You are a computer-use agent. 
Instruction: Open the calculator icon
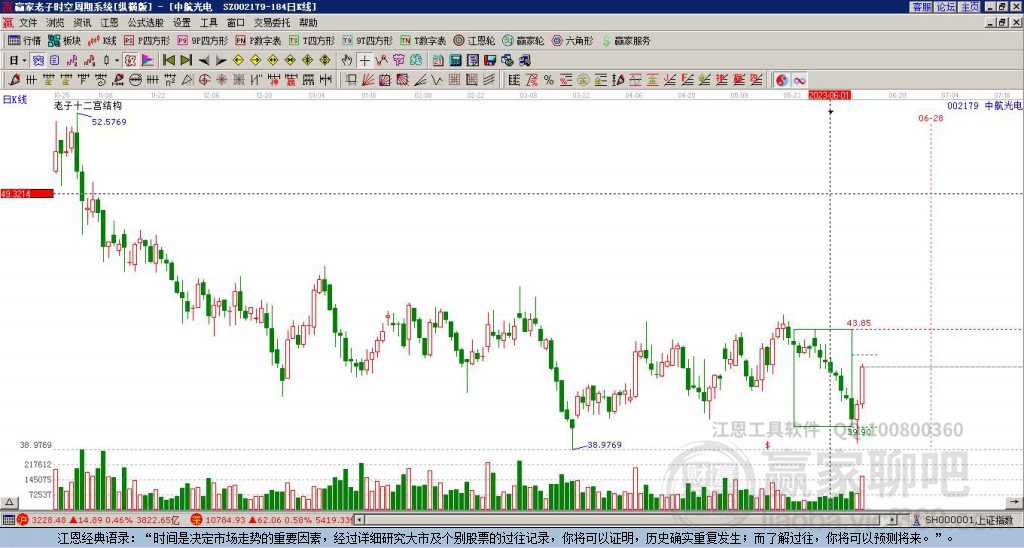point(455,60)
